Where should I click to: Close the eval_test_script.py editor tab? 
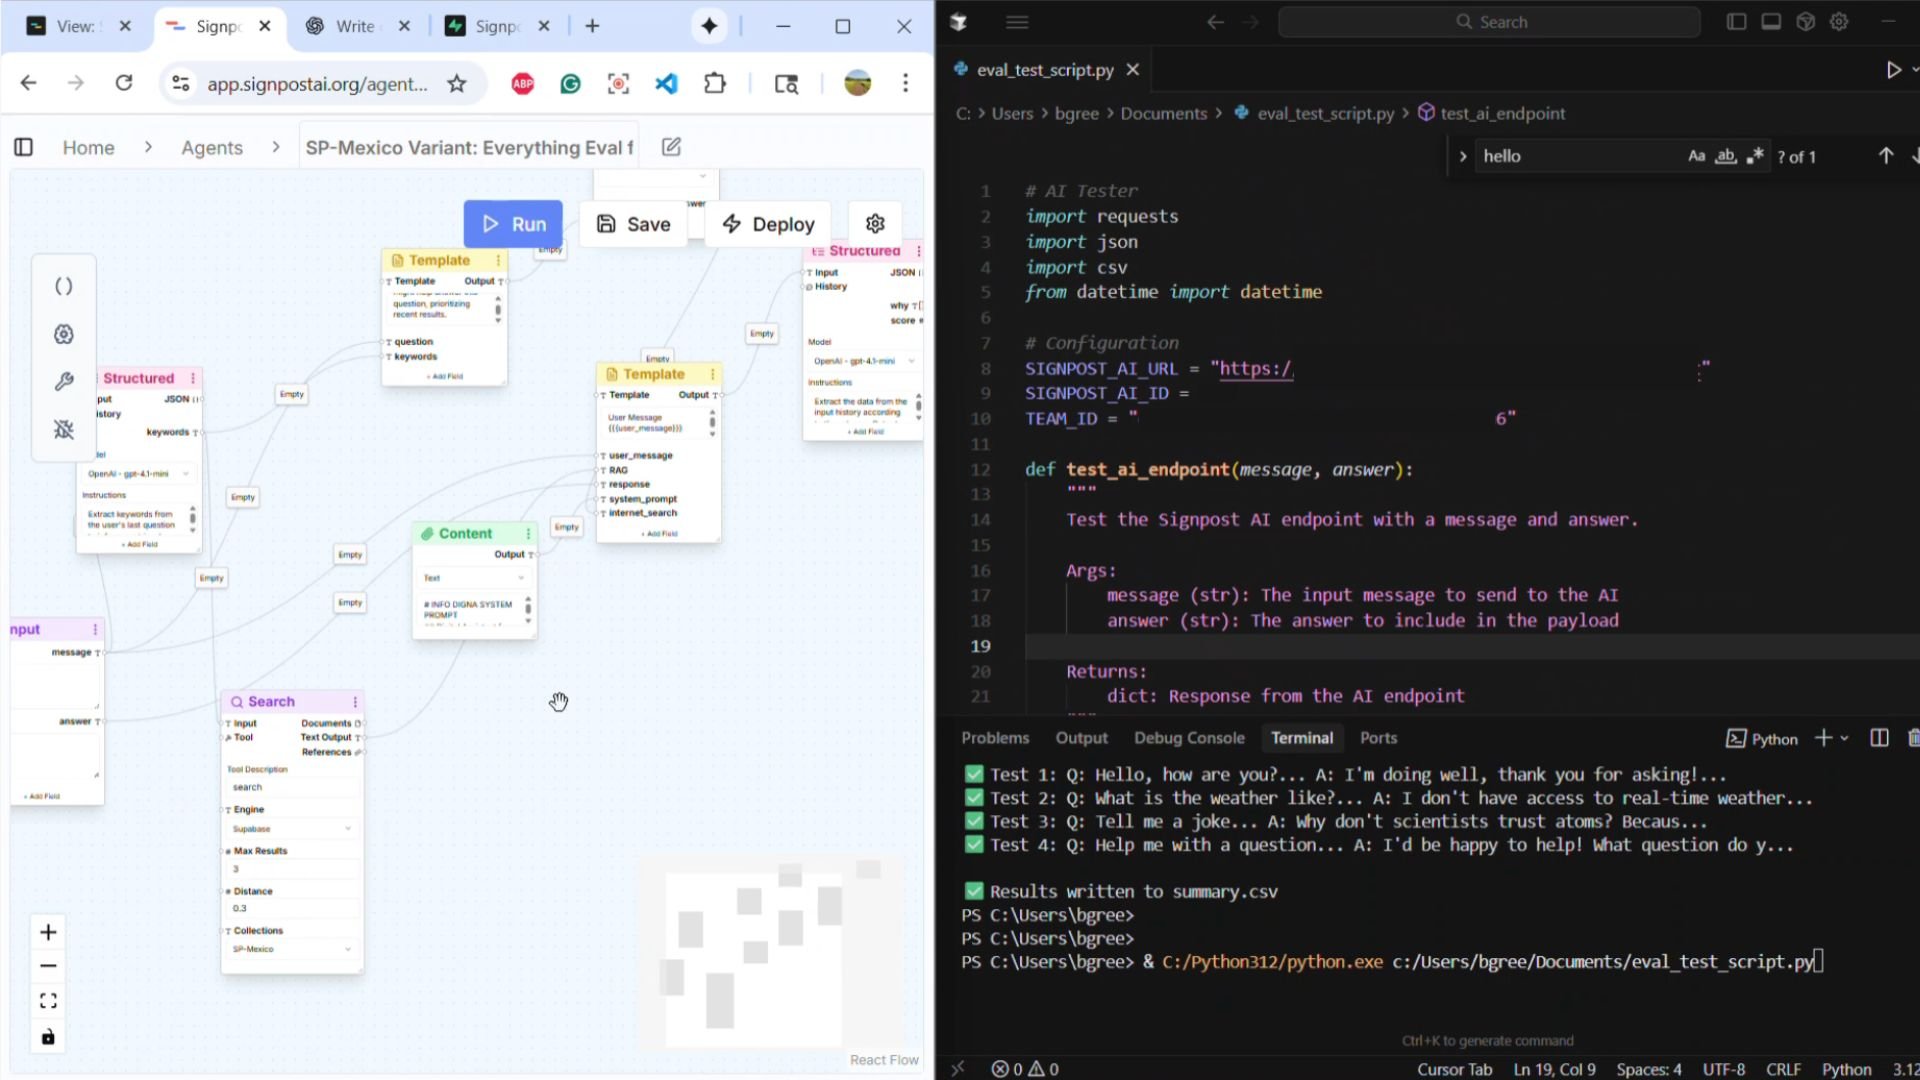tap(1132, 70)
